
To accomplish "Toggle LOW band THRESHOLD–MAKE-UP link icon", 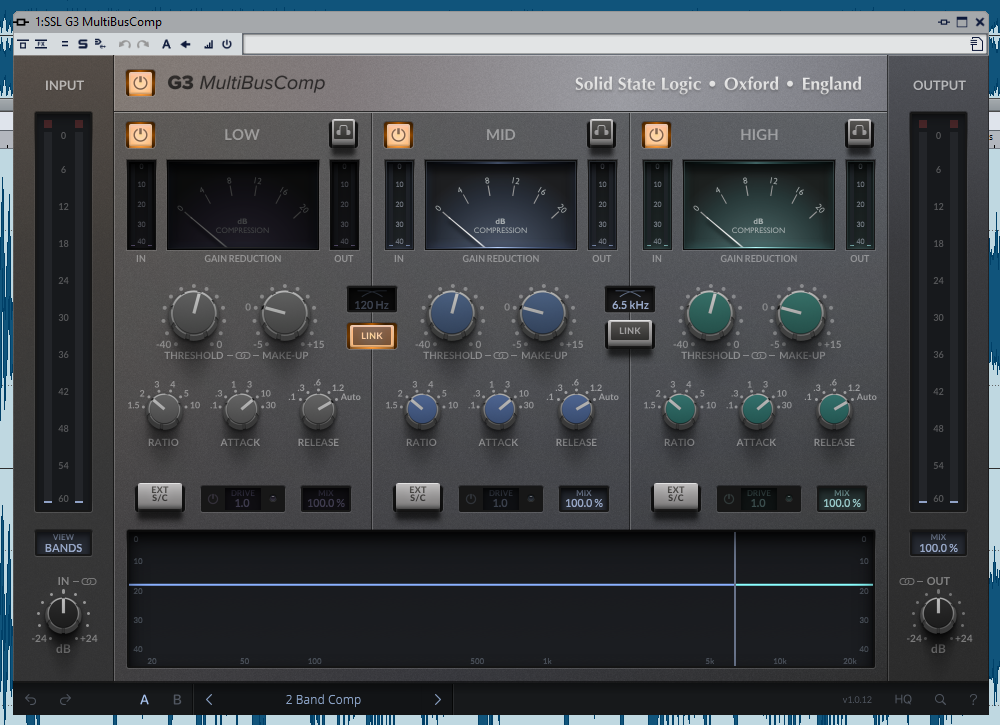I will (242, 356).
